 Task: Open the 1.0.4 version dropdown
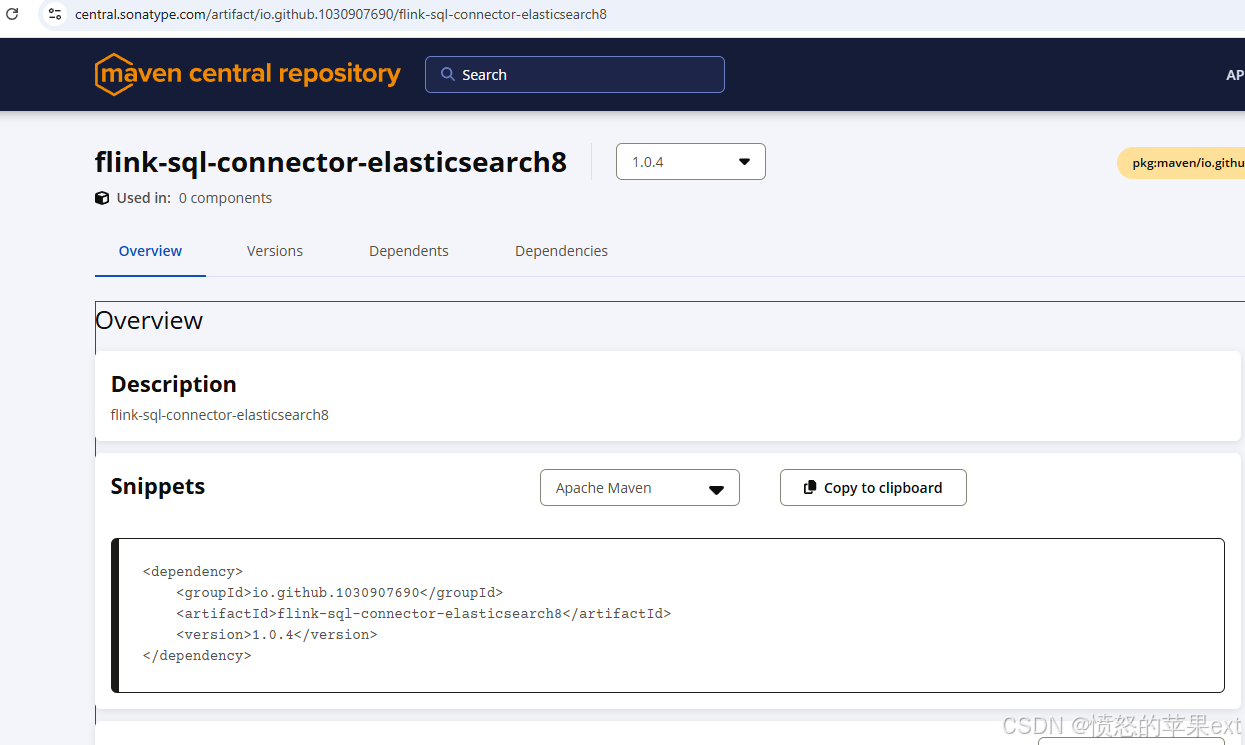pos(691,162)
